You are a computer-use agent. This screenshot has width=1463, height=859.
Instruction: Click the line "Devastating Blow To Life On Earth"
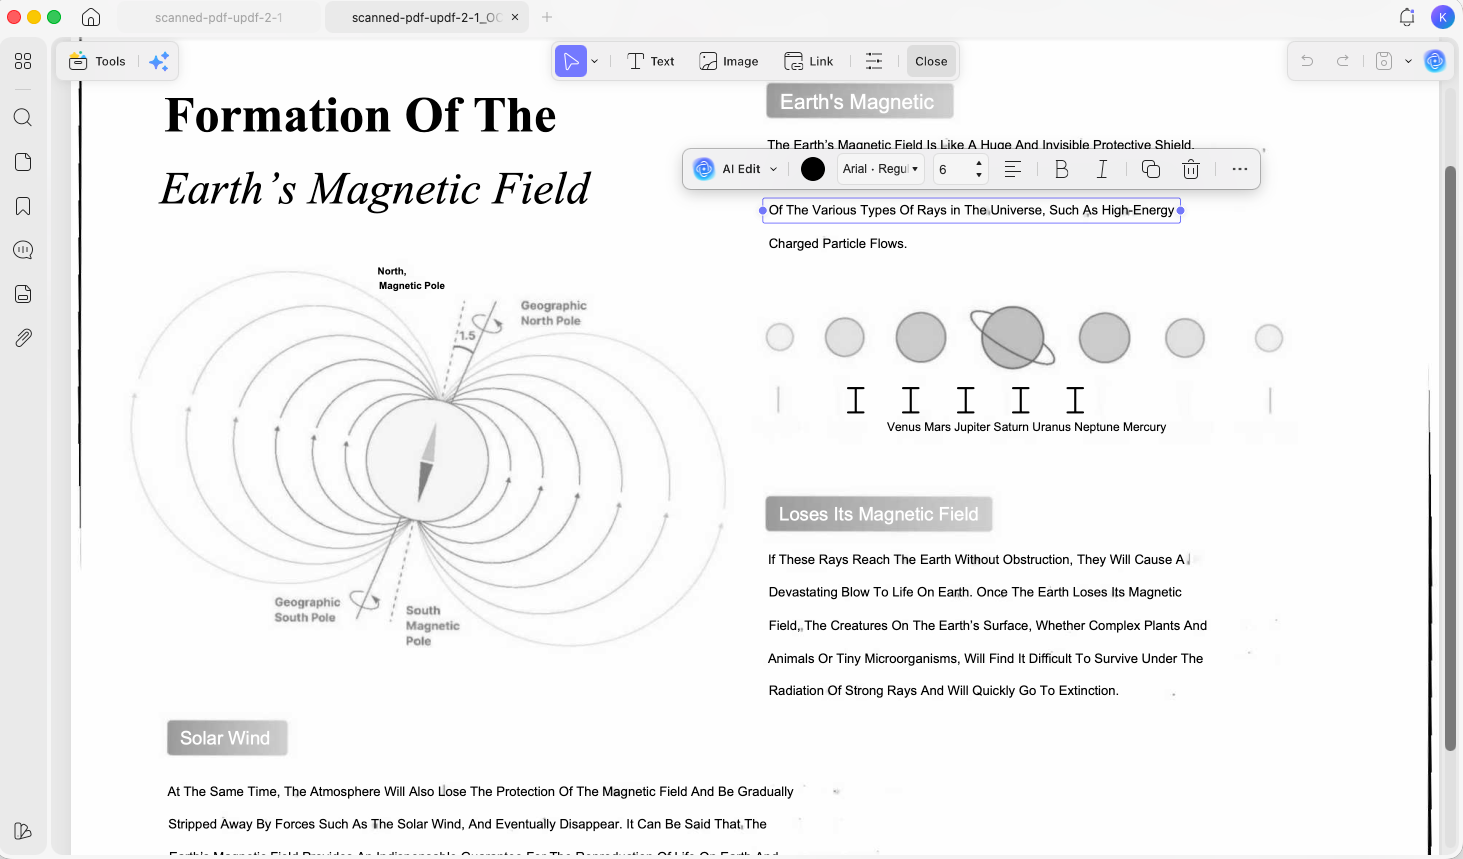click(x=975, y=592)
